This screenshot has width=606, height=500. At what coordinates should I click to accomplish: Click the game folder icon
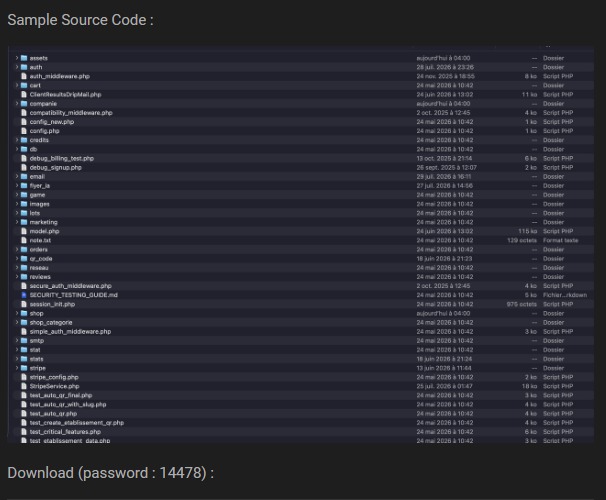[24, 195]
